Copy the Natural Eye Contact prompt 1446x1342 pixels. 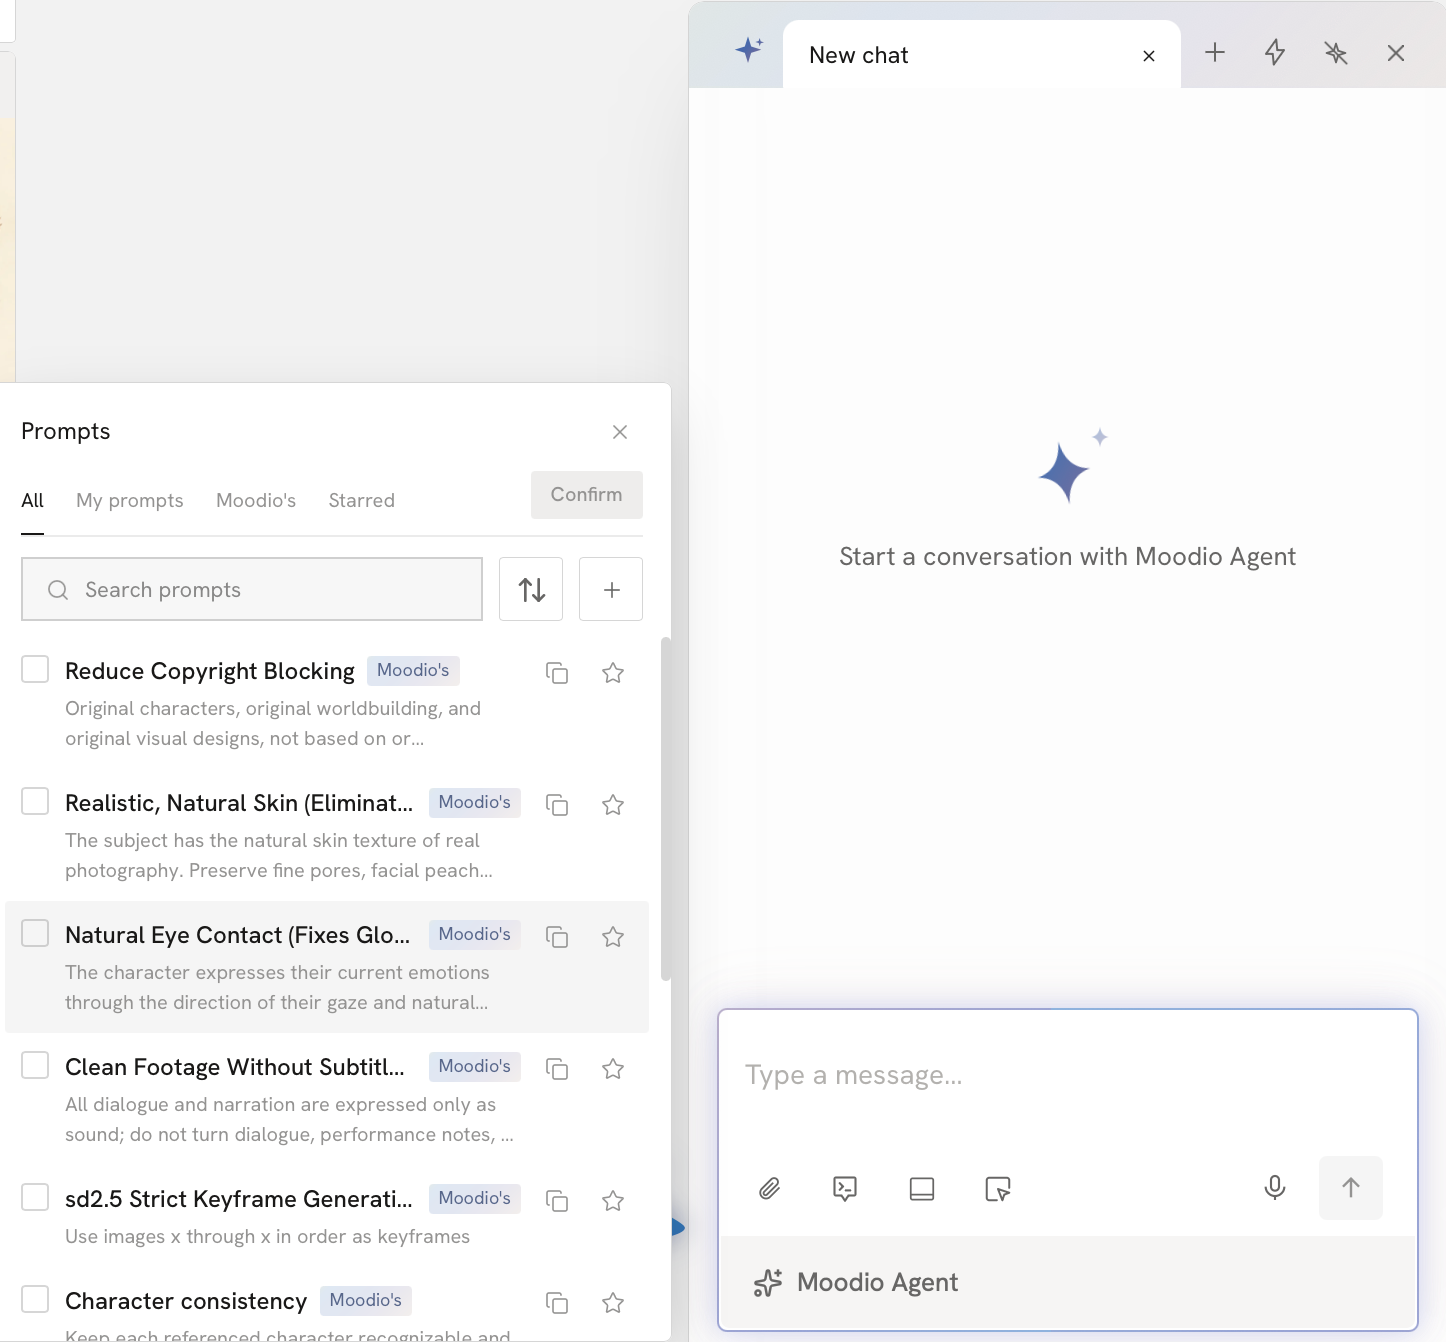pyautogui.click(x=557, y=937)
